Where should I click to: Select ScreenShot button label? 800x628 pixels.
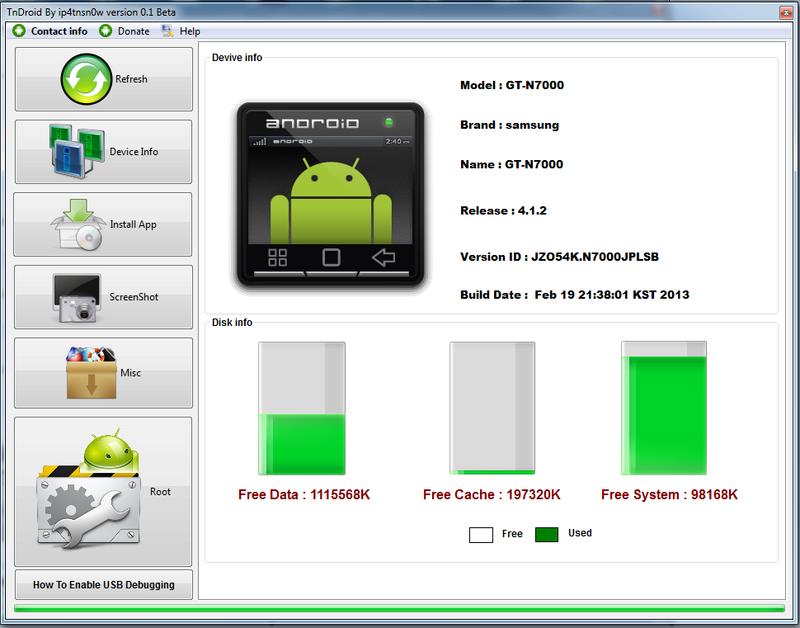[134, 297]
